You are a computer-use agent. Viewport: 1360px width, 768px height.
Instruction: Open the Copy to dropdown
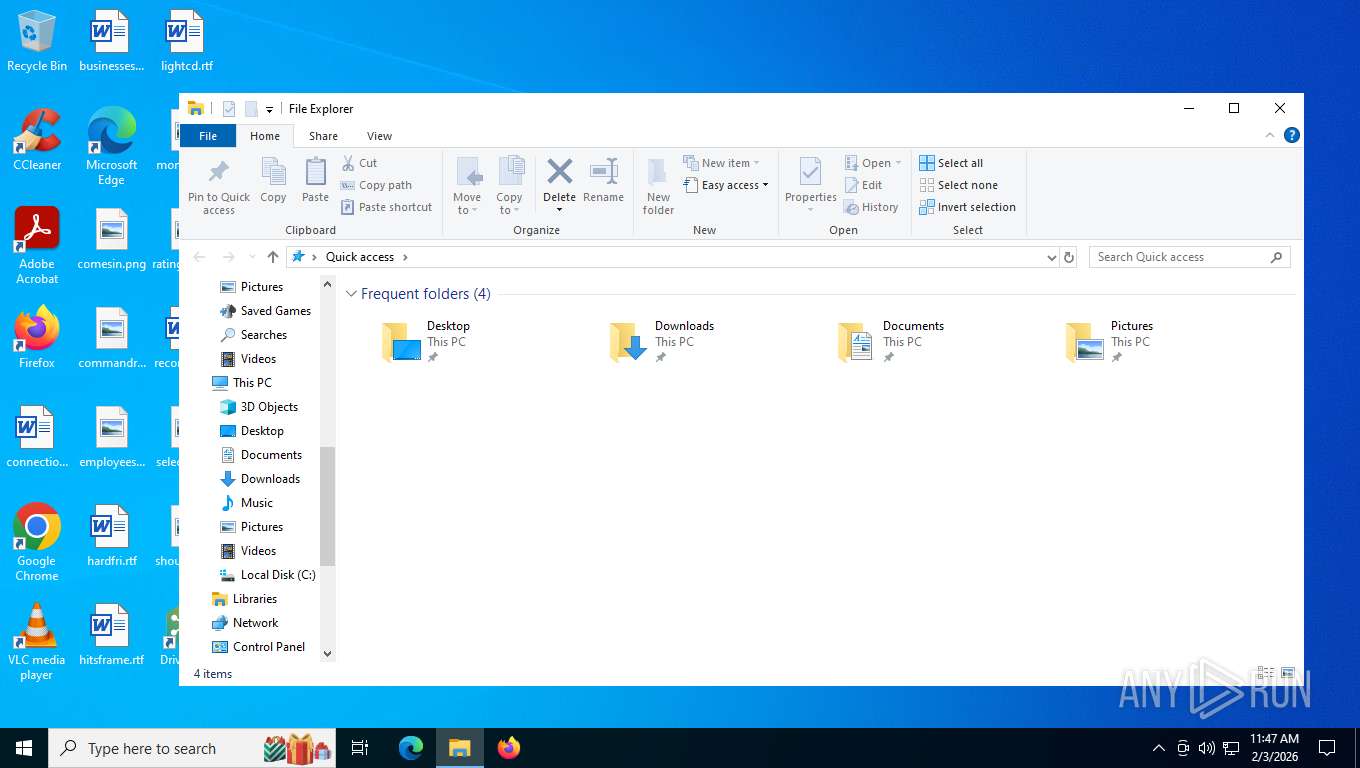510,186
